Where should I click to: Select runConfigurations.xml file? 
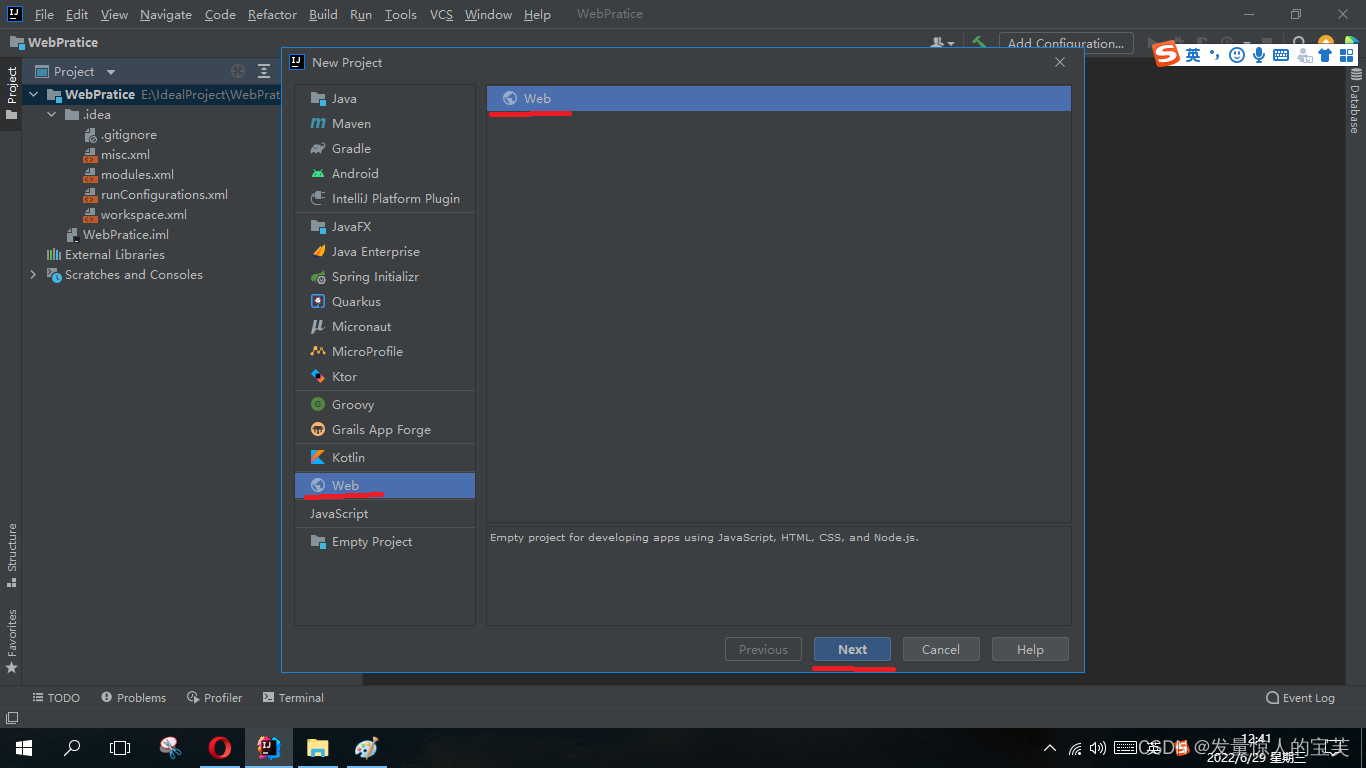(164, 194)
